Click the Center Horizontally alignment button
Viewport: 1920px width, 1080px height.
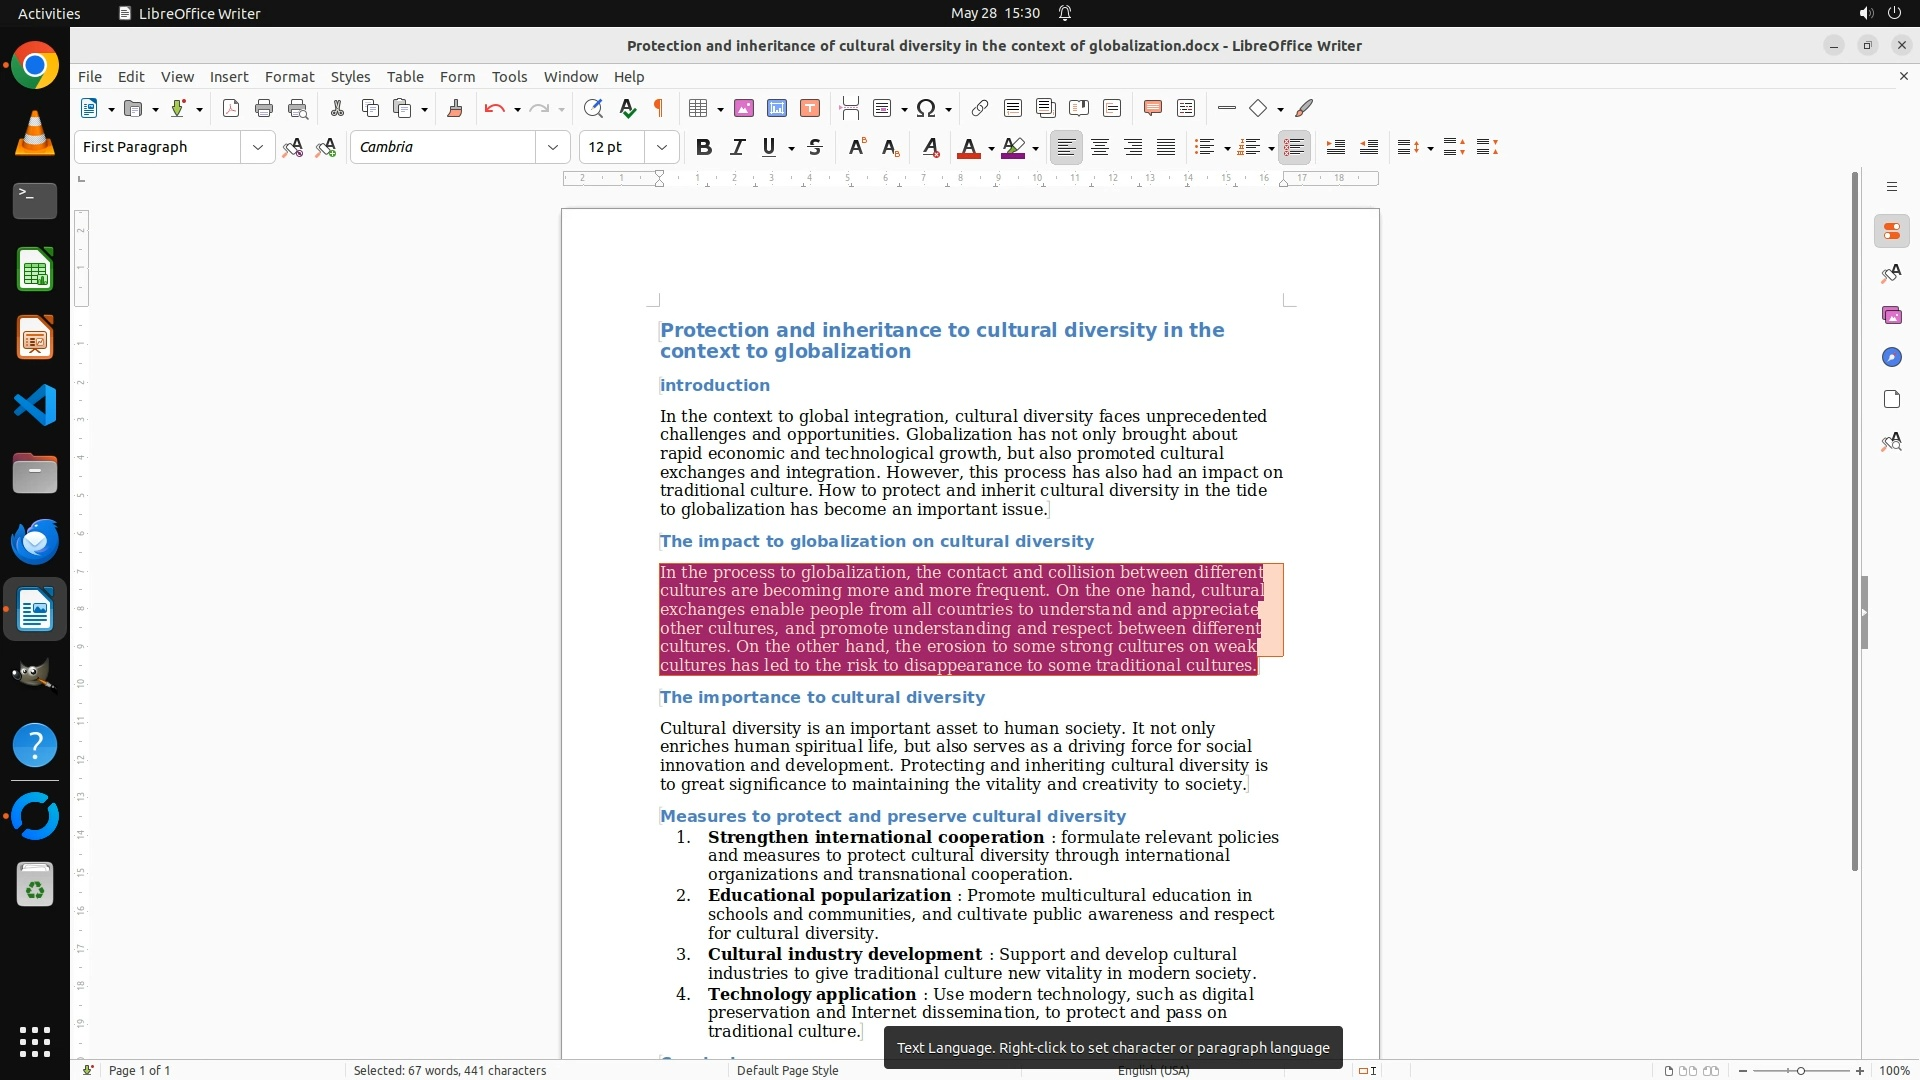pyautogui.click(x=1100, y=147)
